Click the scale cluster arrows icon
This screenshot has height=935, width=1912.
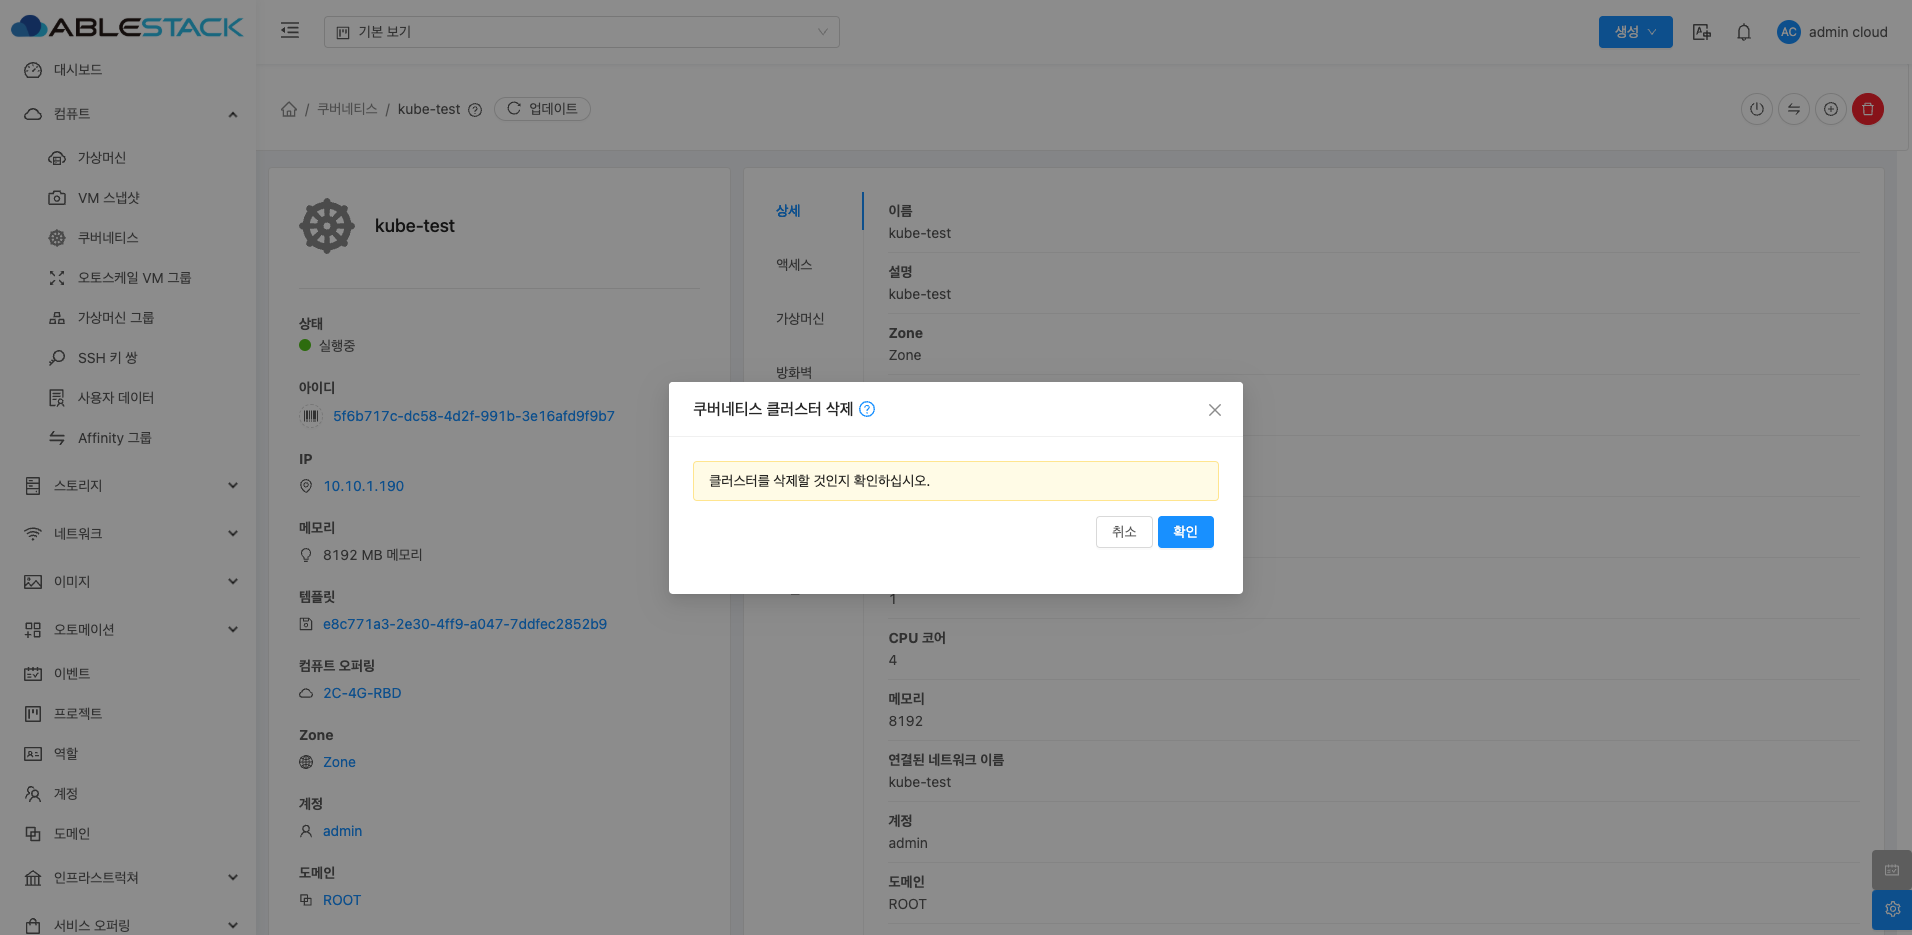(x=1793, y=109)
